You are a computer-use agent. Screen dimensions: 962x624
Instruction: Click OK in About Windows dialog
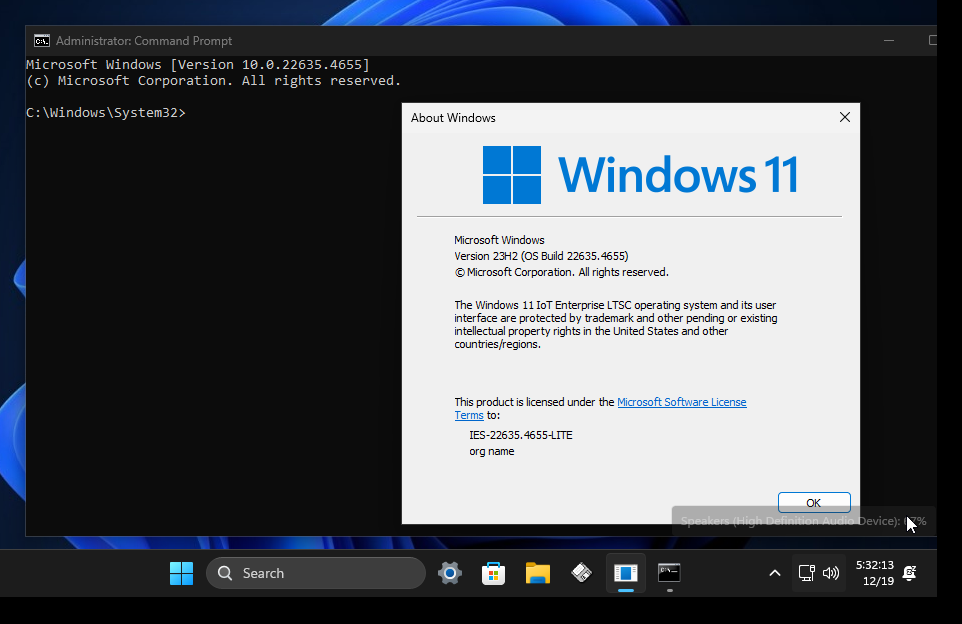click(814, 503)
